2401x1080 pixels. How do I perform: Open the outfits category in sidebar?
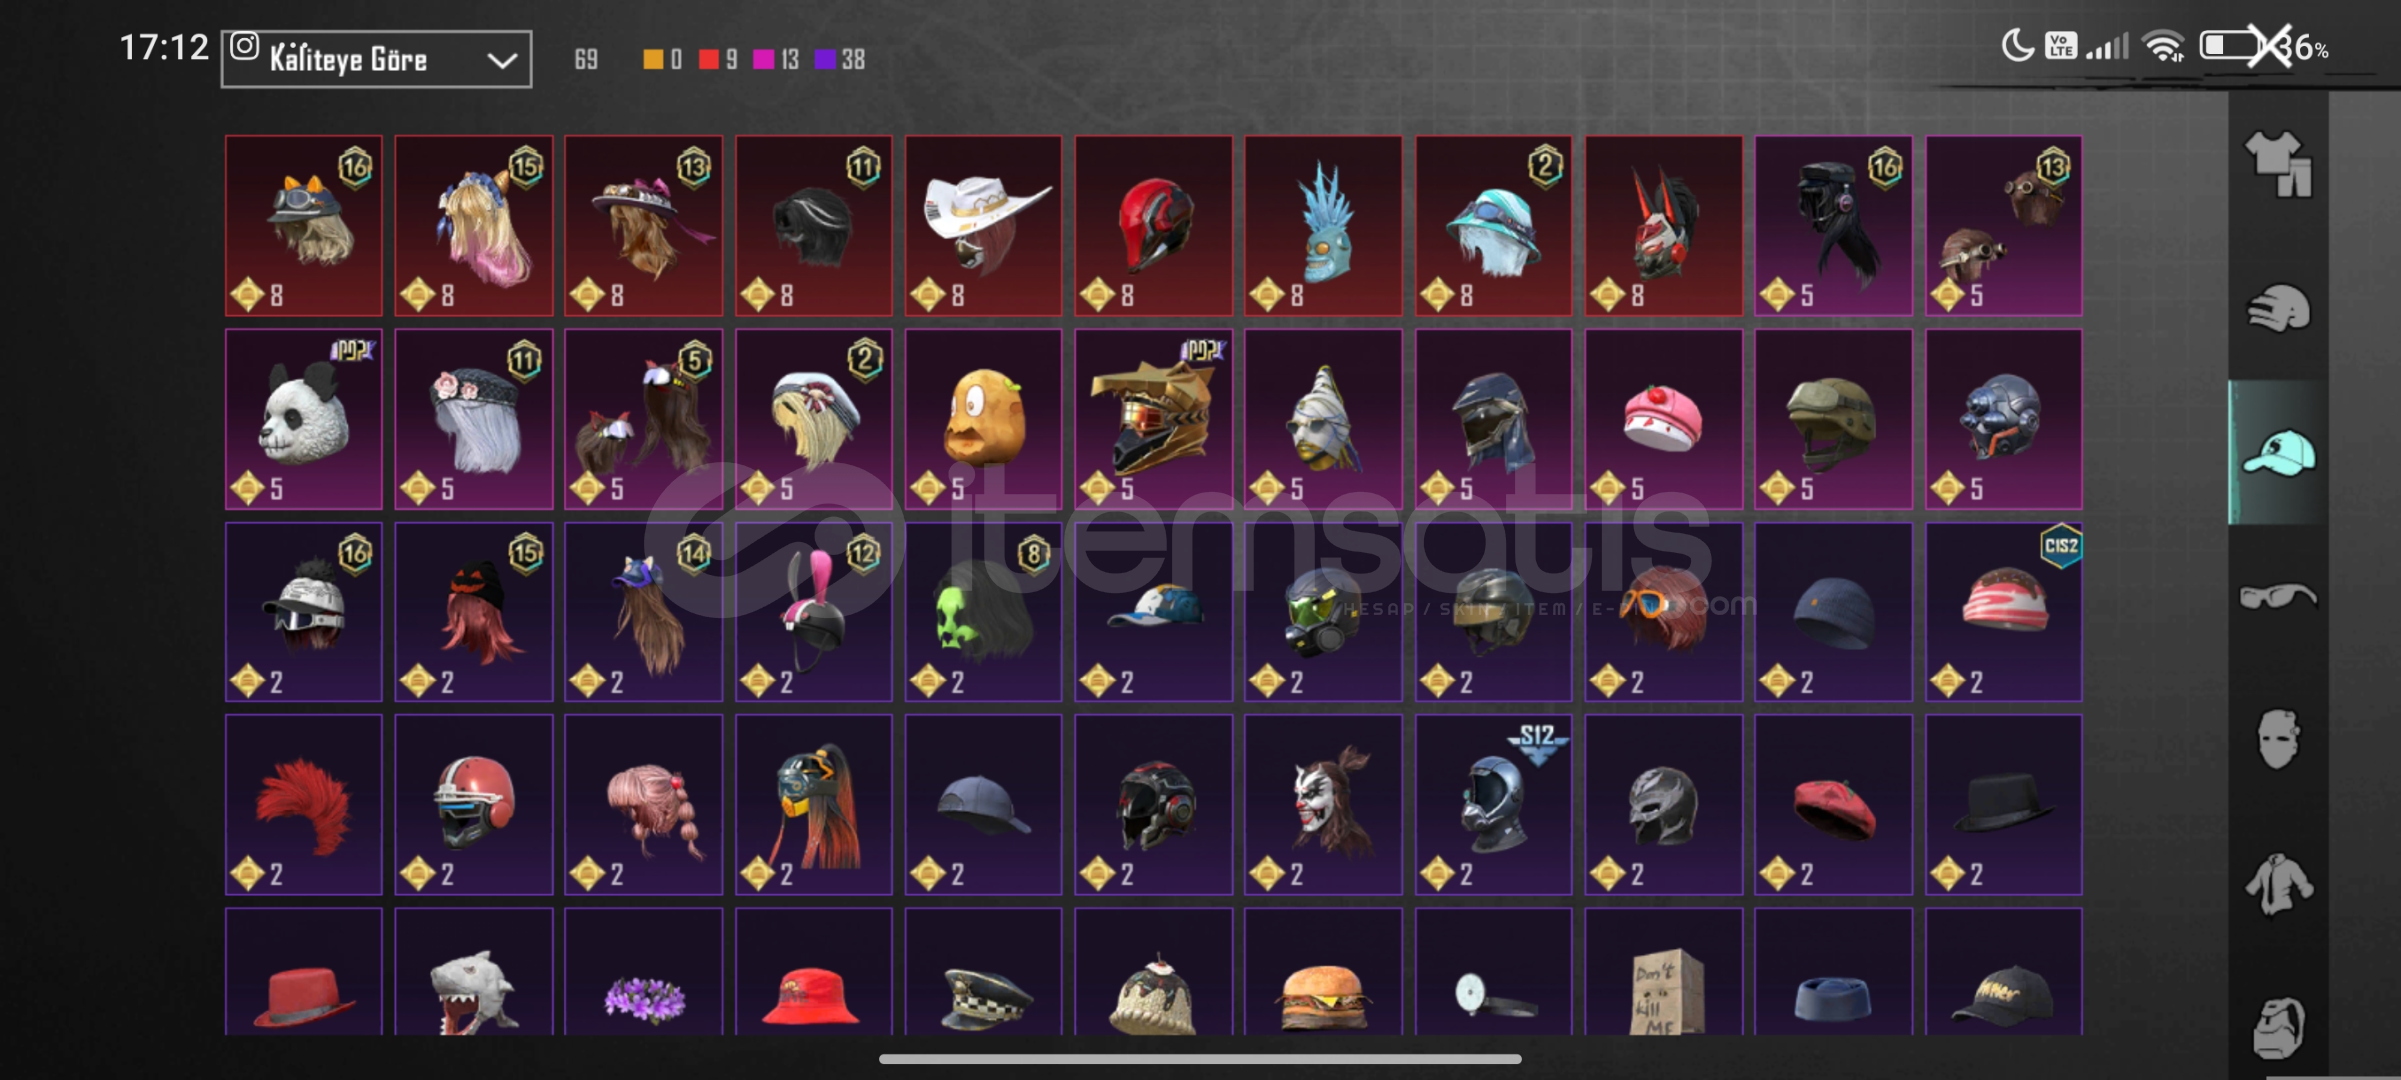(2278, 165)
